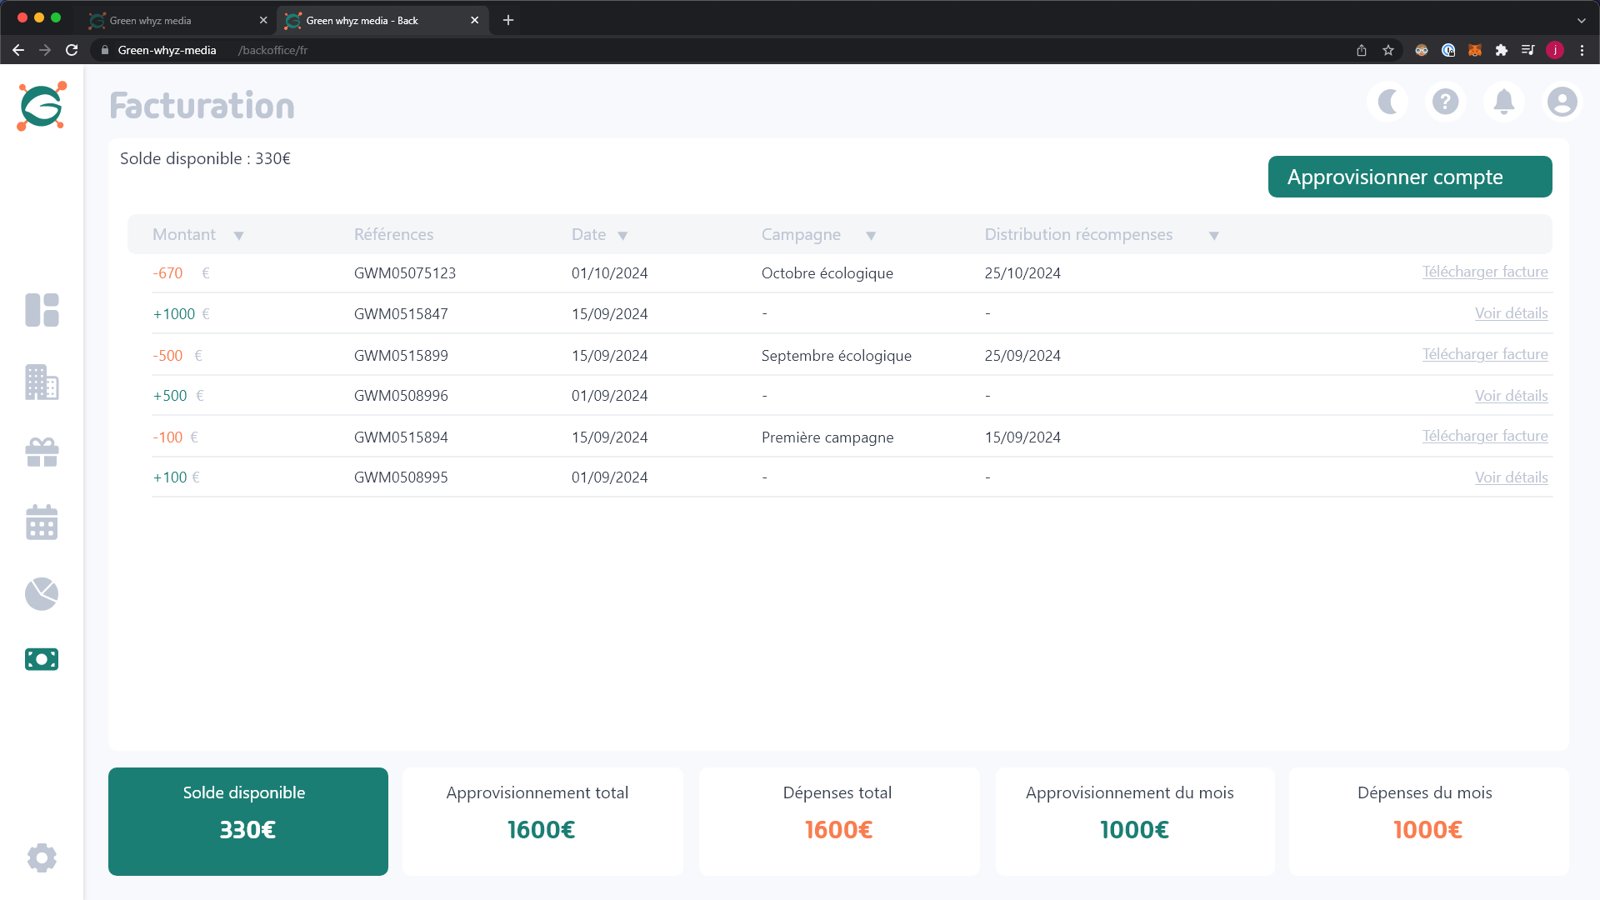Select the Green whyz media - Back tab

coord(382,20)
